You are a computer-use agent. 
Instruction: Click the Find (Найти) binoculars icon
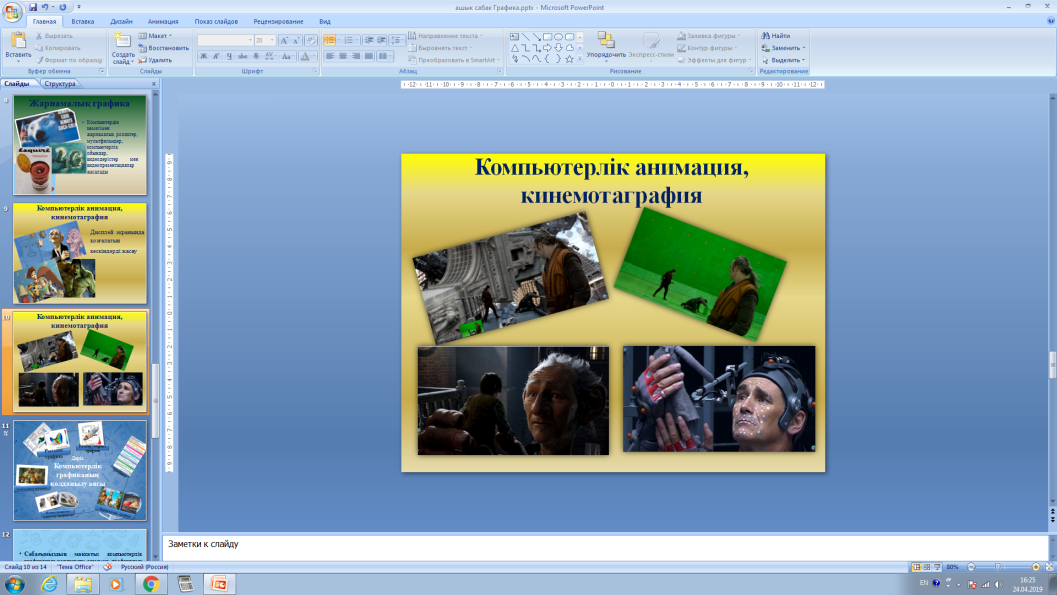point(765,36)
